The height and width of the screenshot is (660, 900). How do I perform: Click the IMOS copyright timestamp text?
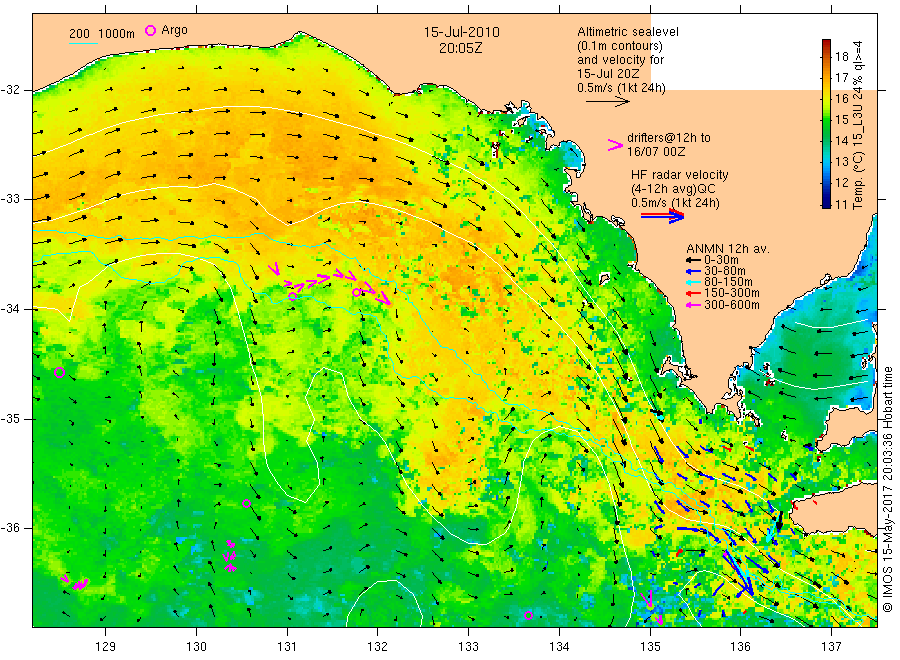887,490
